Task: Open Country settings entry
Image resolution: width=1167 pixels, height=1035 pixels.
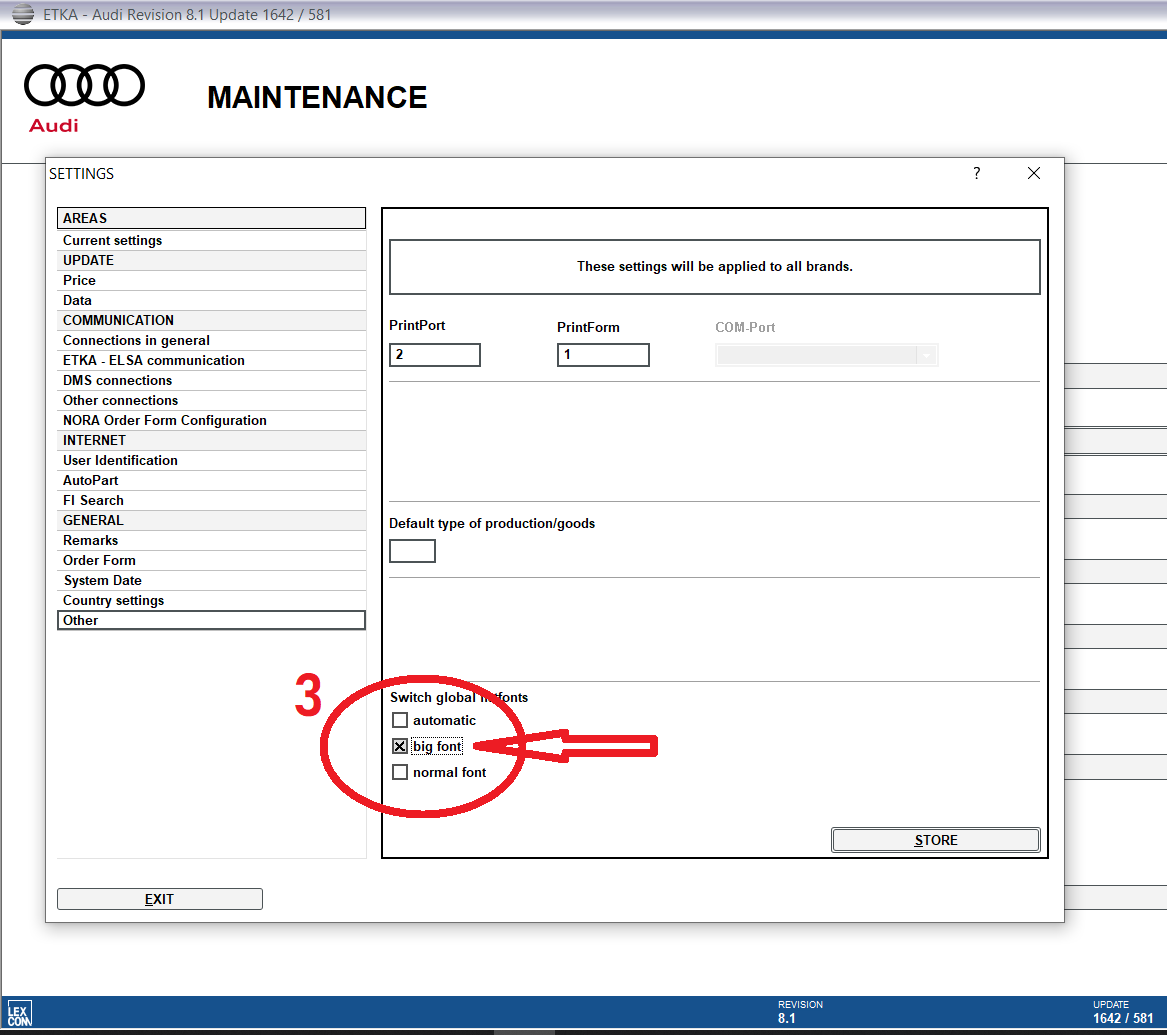Action: (x=211, y=600)
